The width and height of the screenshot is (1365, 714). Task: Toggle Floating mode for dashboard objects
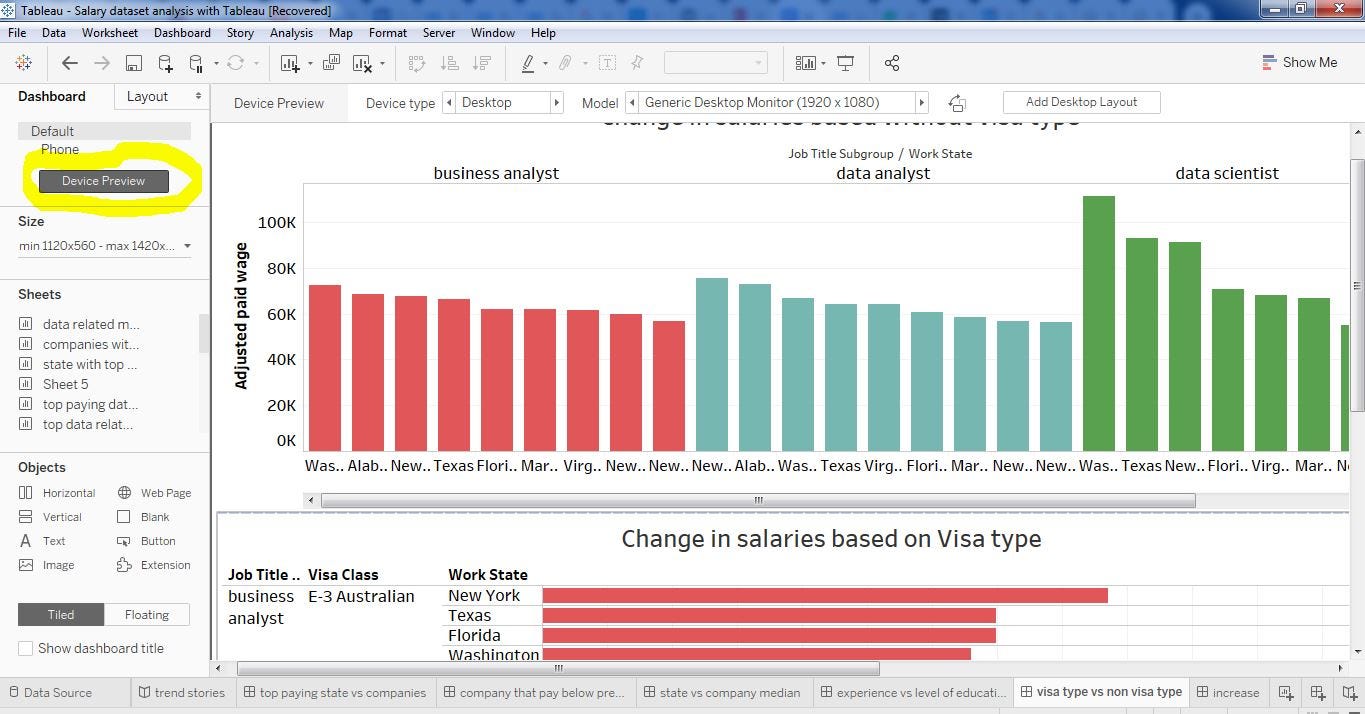click(x=146, y=614)
